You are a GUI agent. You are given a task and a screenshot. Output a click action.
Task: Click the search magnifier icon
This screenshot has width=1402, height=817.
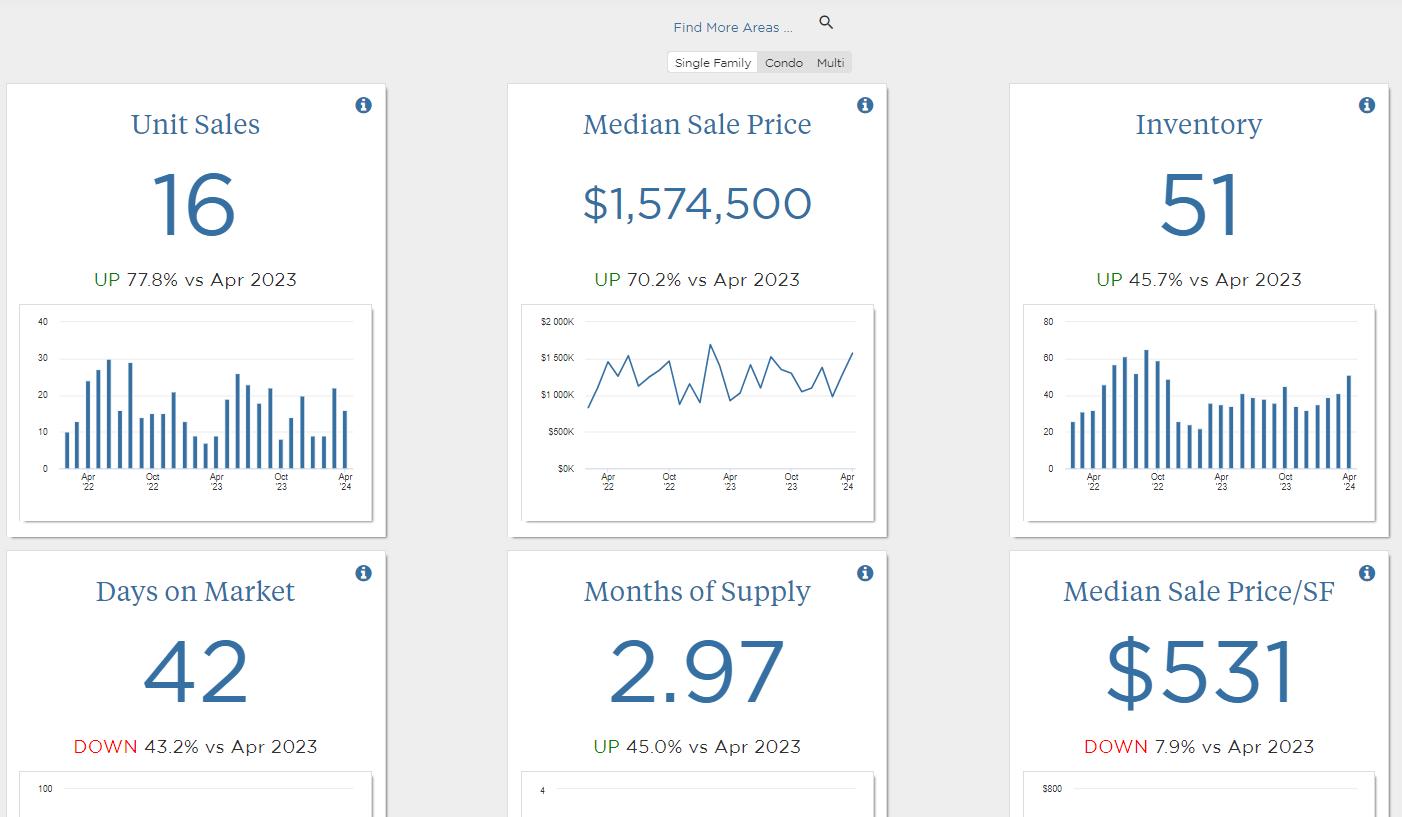(x=826, y=23)
